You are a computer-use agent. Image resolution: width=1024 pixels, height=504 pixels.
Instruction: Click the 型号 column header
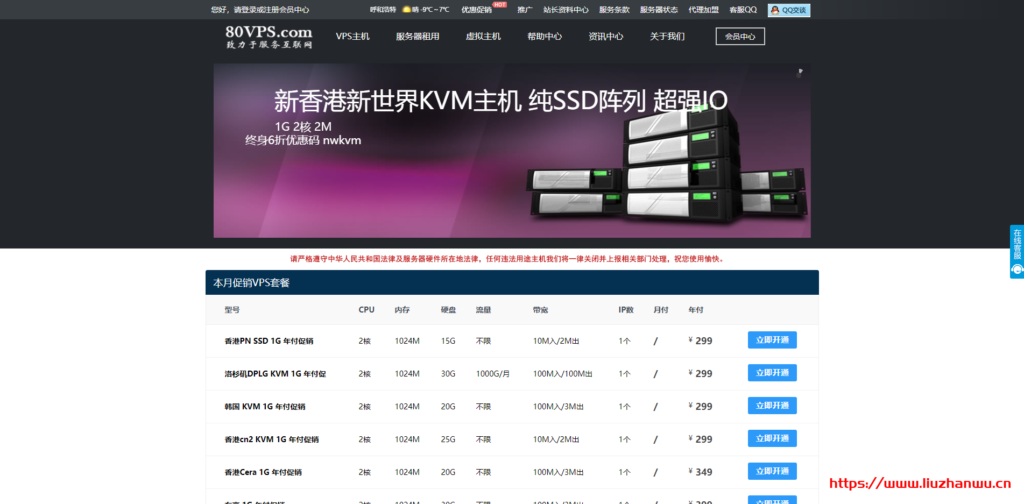(x=232, y=309)
